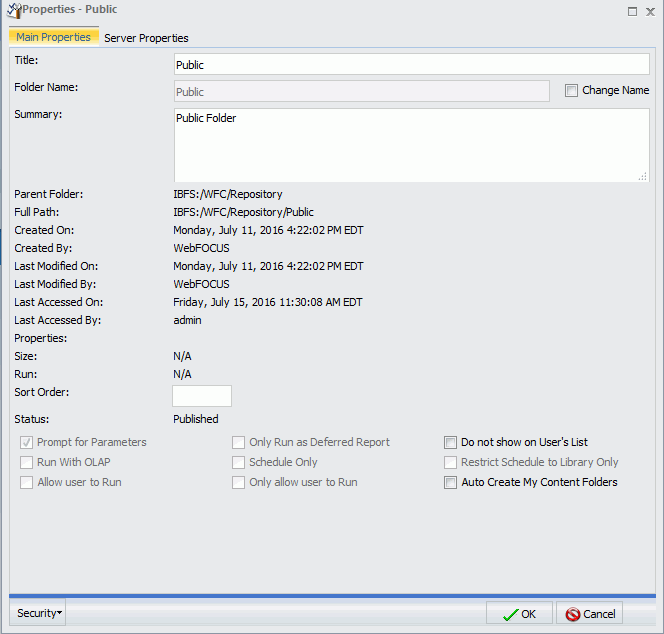The height and width of the screenshot is (634, 664).
Task: Toggle Run With OLAP checkbox
Action: pos(26,462)
